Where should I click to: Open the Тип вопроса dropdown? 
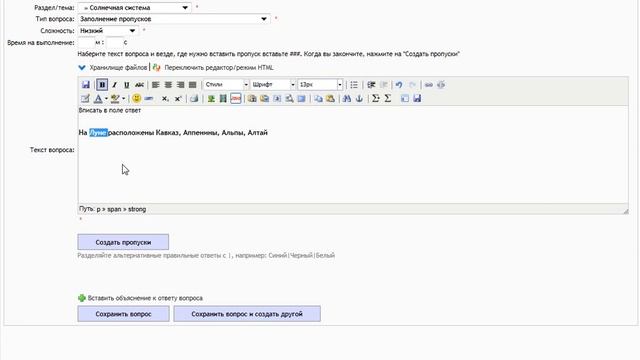pos(173,19)
